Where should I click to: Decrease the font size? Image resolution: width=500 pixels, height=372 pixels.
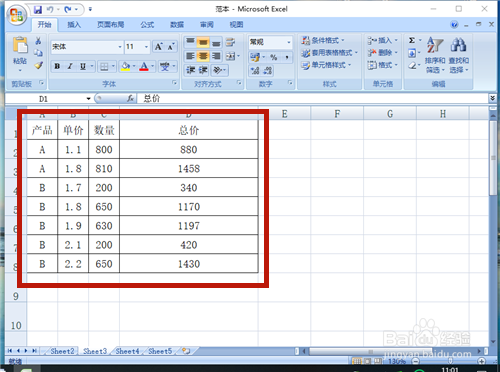171,47
